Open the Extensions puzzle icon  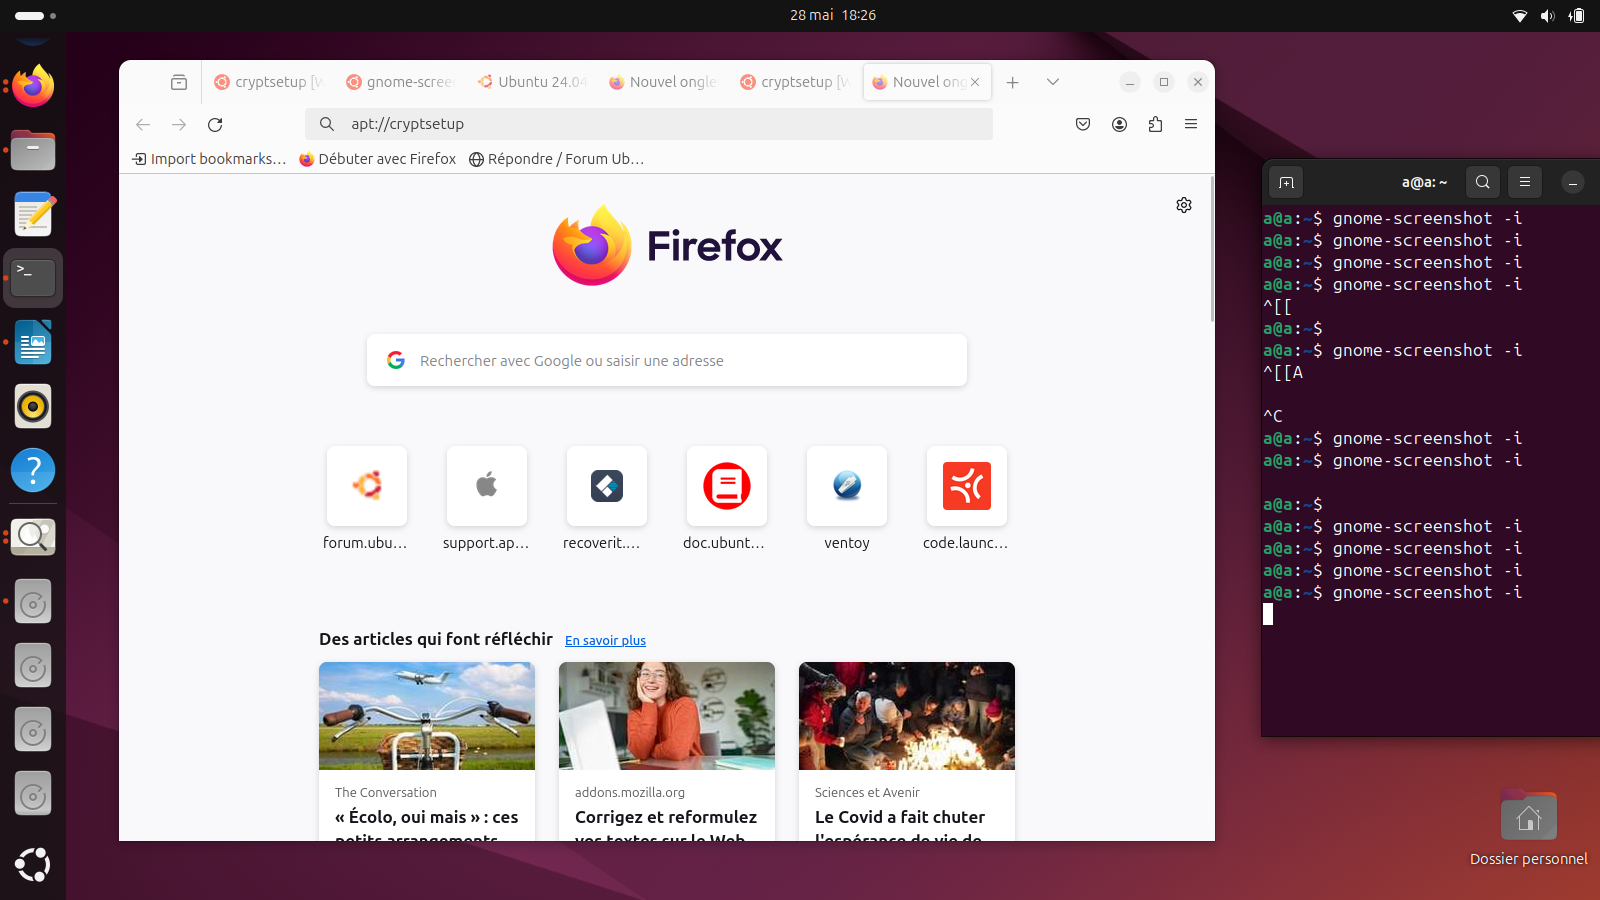click(x=1155, y=124)
